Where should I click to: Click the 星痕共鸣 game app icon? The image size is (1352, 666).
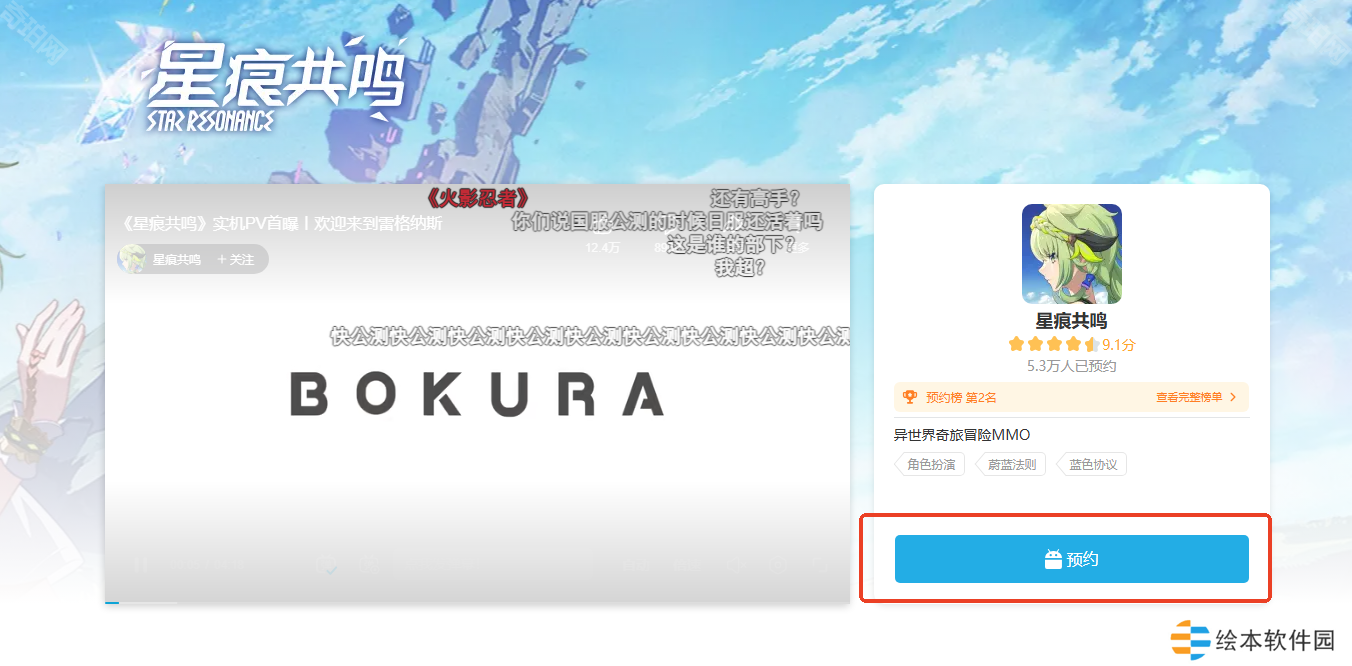tap(1071, 254)
